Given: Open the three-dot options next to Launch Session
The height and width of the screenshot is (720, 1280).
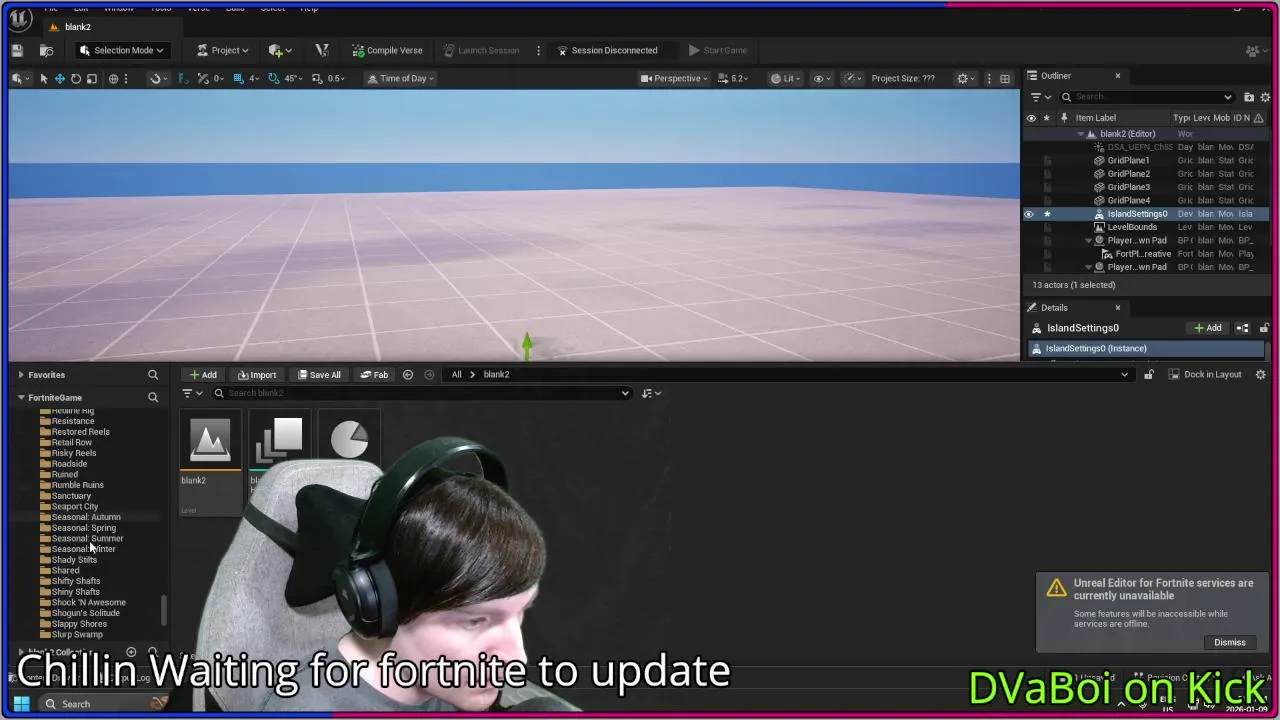Looking at the screenshot, I should pyautogui.click(x=538, y=50).
